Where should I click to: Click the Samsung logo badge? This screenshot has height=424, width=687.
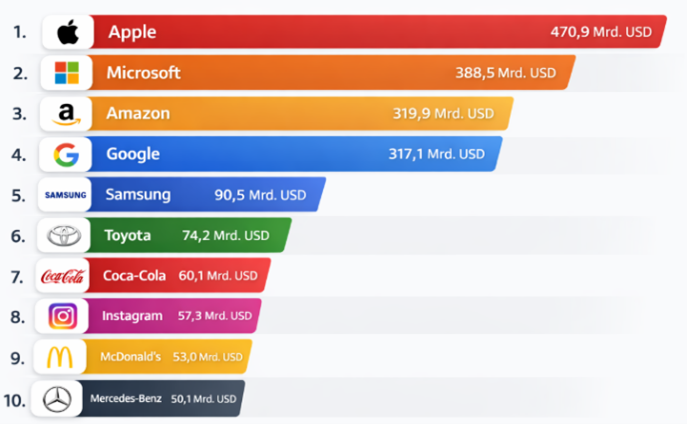tap(66, 195)
